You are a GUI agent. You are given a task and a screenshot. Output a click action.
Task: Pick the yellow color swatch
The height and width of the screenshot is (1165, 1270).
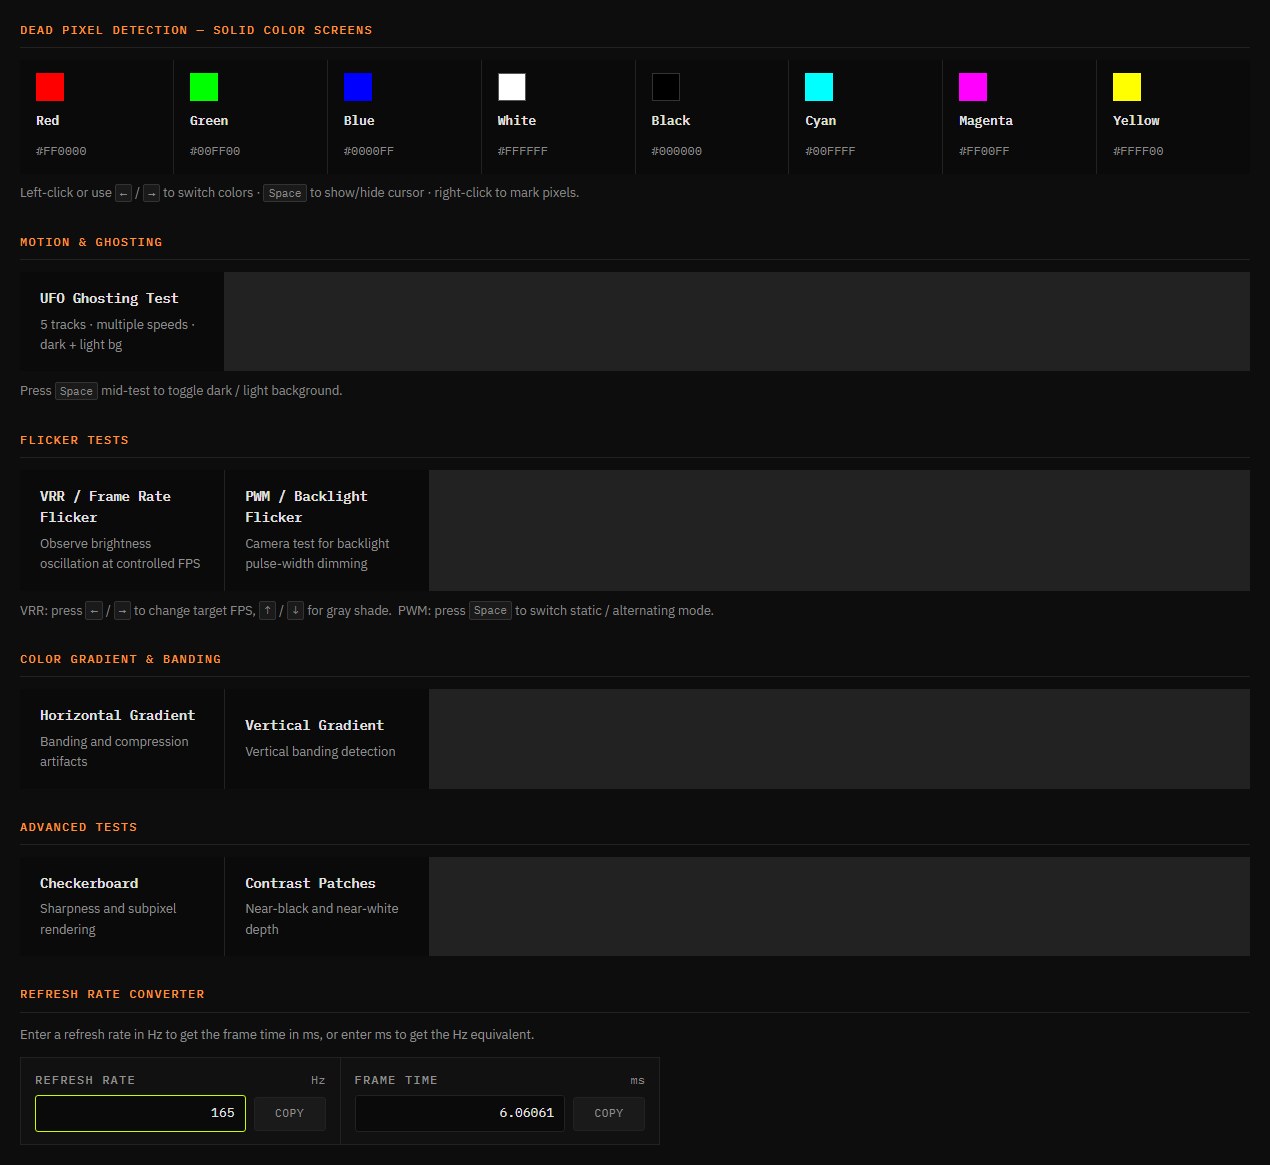pyautogui.click(x=1127, y=87)
